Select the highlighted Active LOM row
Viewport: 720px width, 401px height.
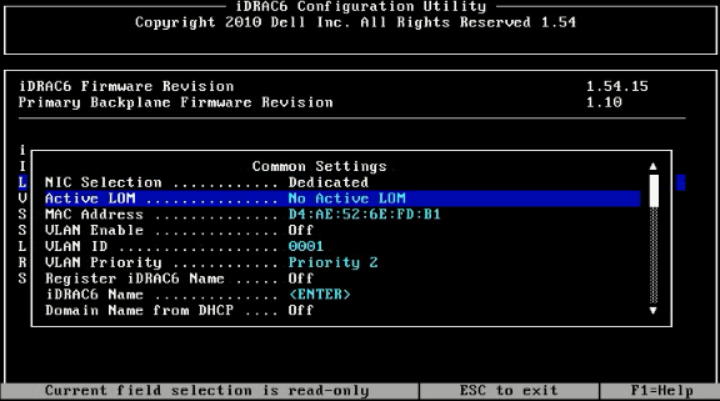tap(342, 198)
